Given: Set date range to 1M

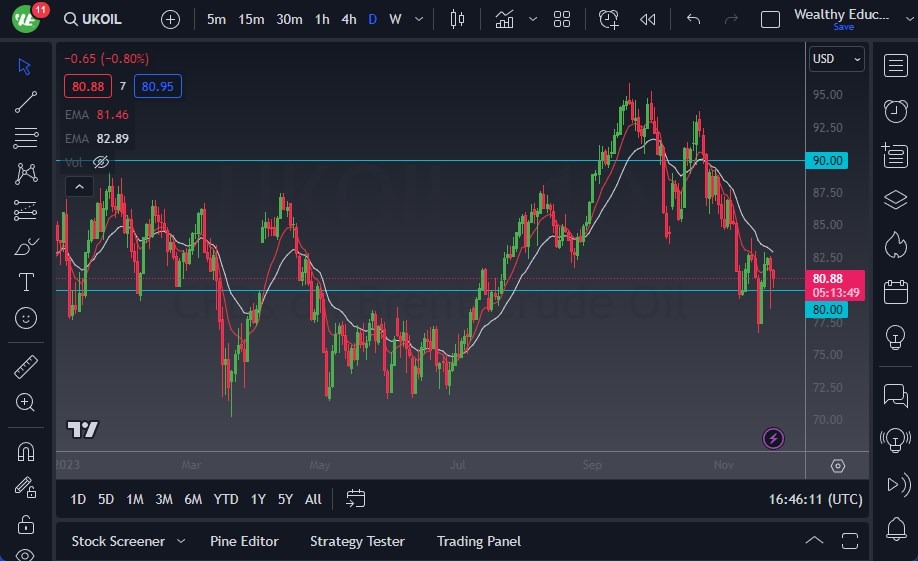Looking at the screenshot, I should coord(135,500).
